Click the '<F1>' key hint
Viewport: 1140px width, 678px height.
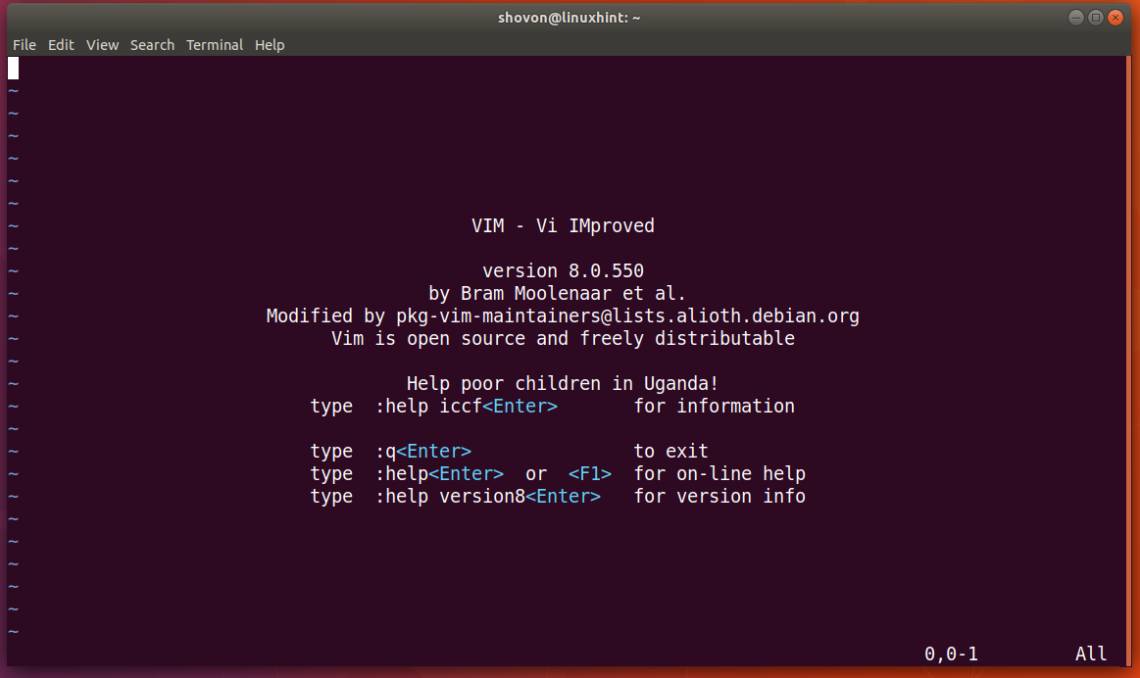point(590,474)
